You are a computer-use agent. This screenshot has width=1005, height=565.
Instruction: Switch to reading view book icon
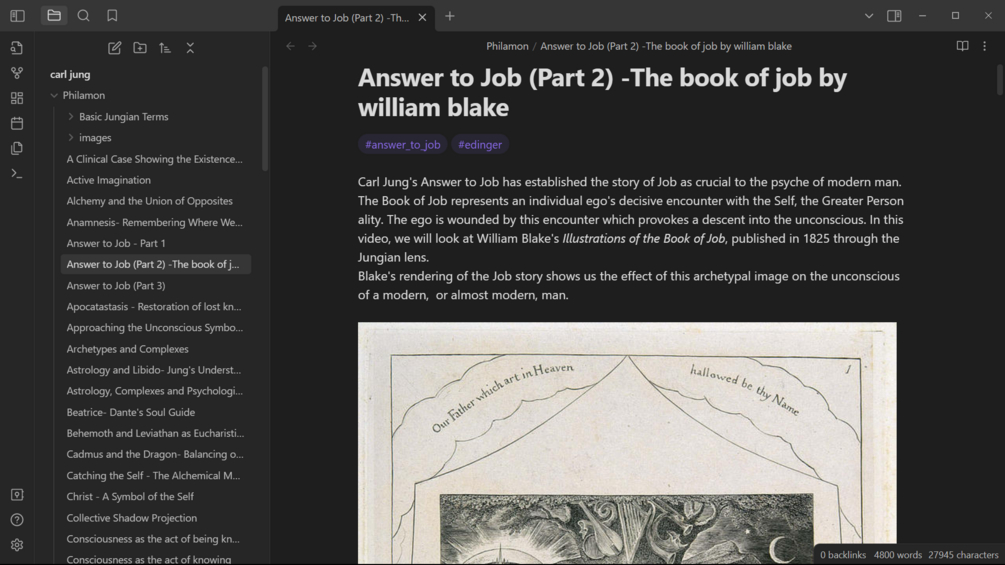[962, 46]
